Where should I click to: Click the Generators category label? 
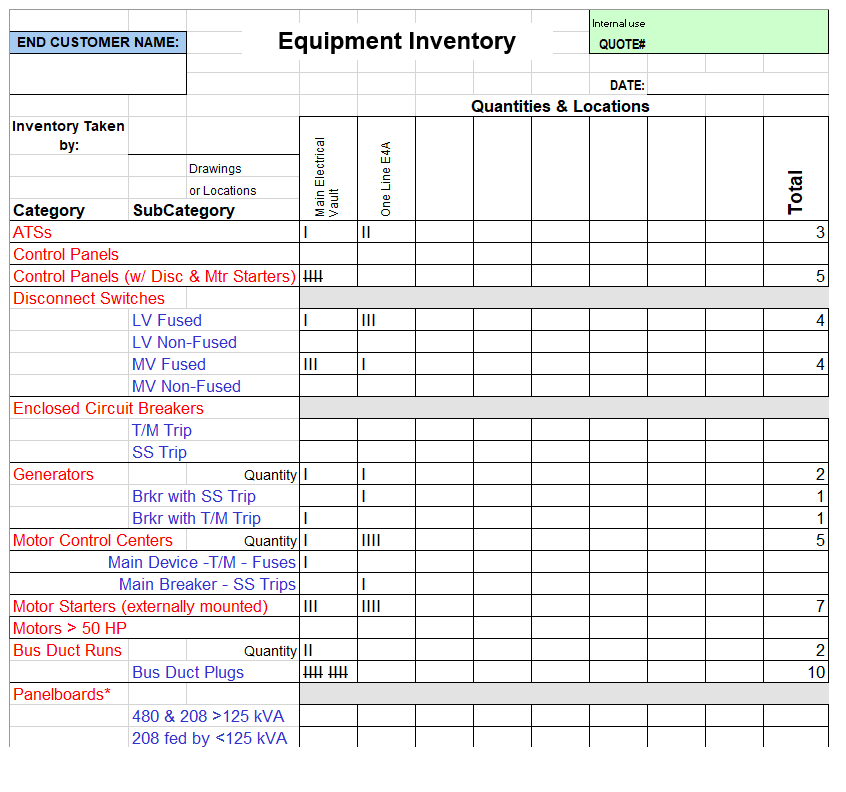coord(53,474)
